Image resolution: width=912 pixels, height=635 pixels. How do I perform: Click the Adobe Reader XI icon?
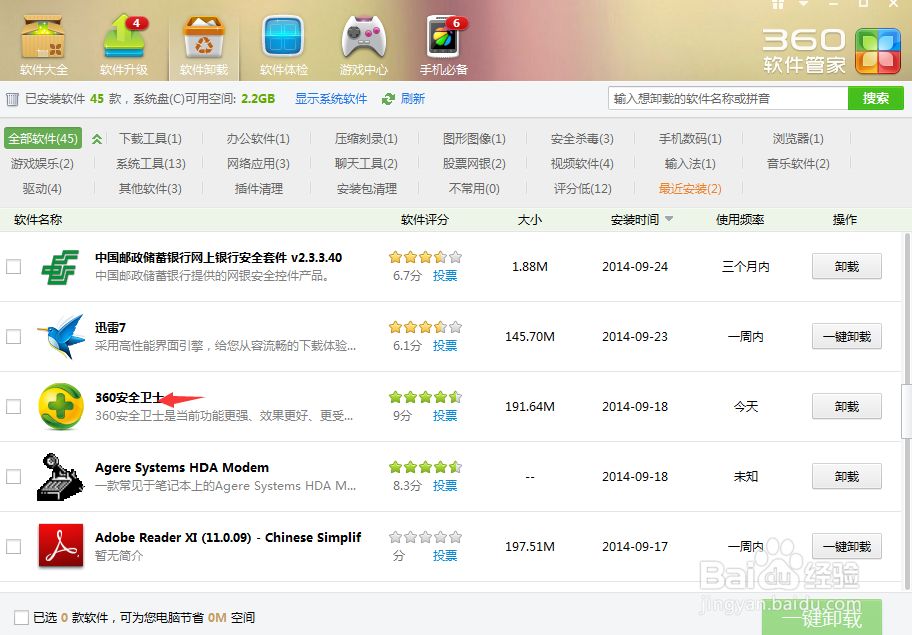[60, 546]
